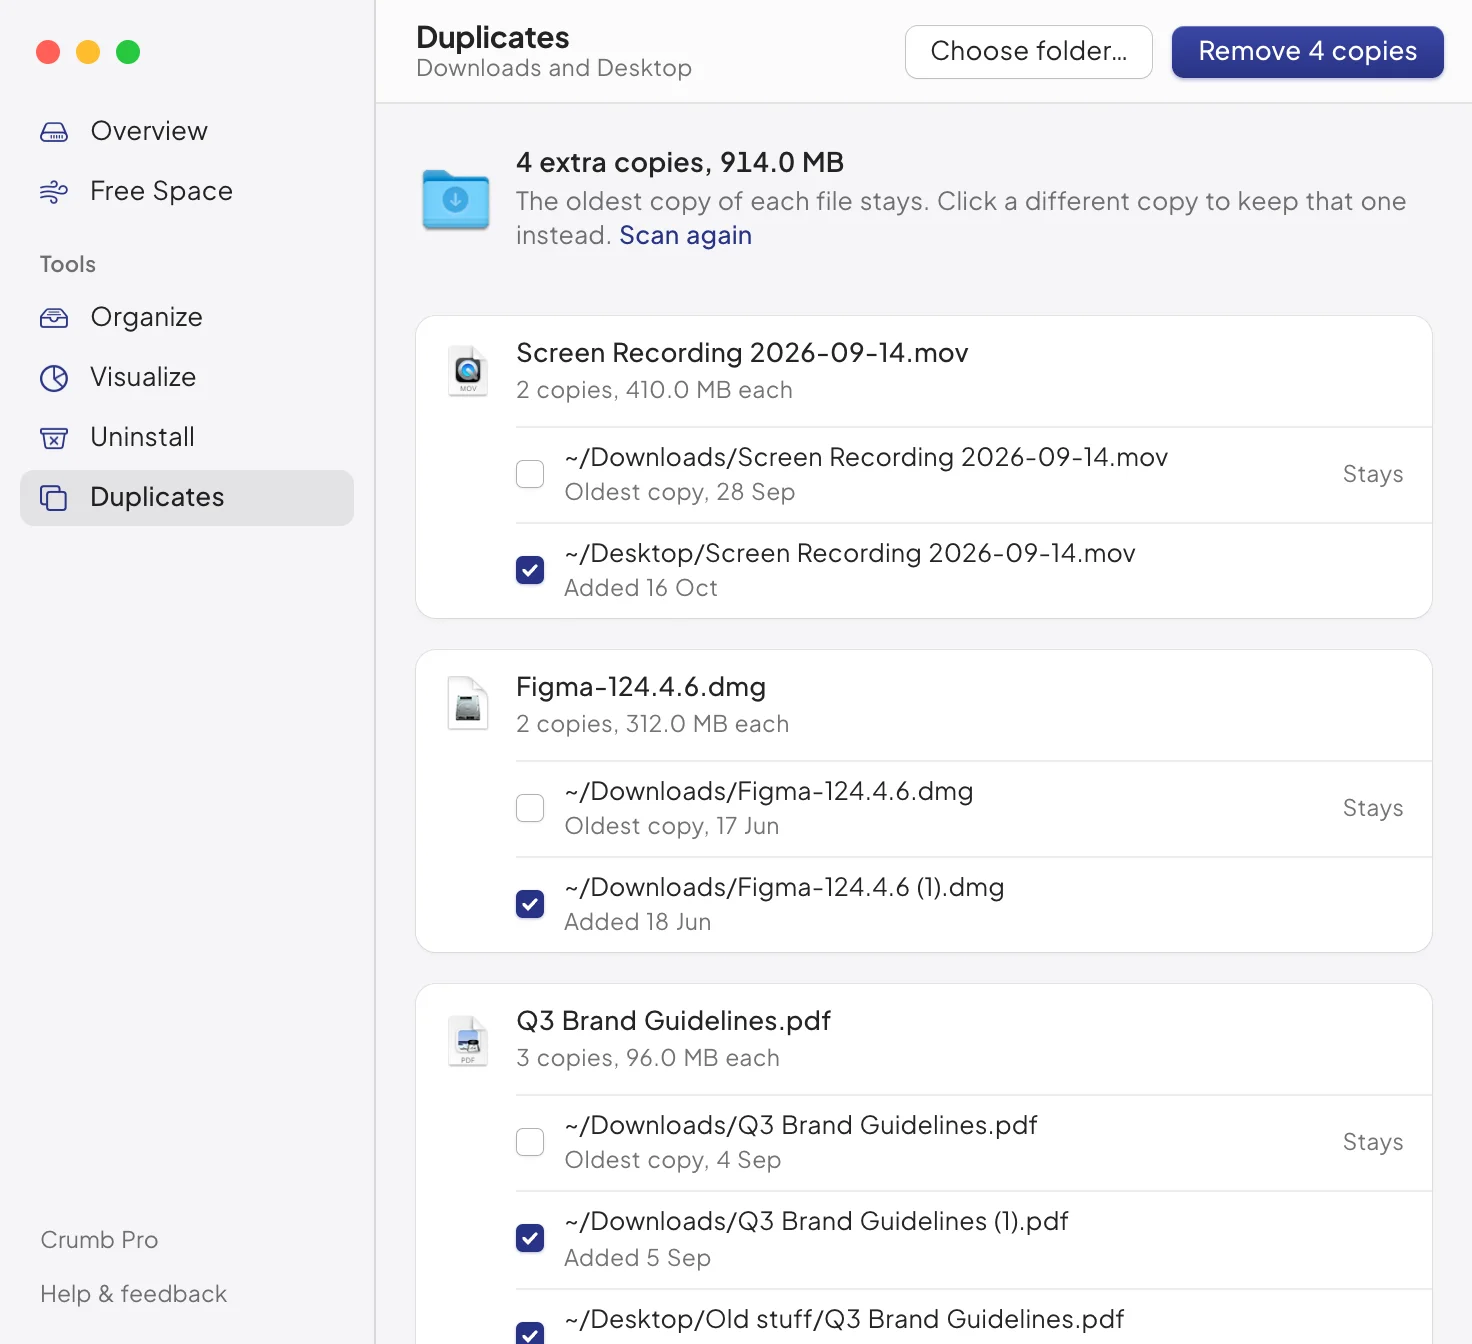This screenshot has width=1472, height=1344.
Task: Click 'Oldest copy, 28 Sep' text
Action: click(680, 492)
